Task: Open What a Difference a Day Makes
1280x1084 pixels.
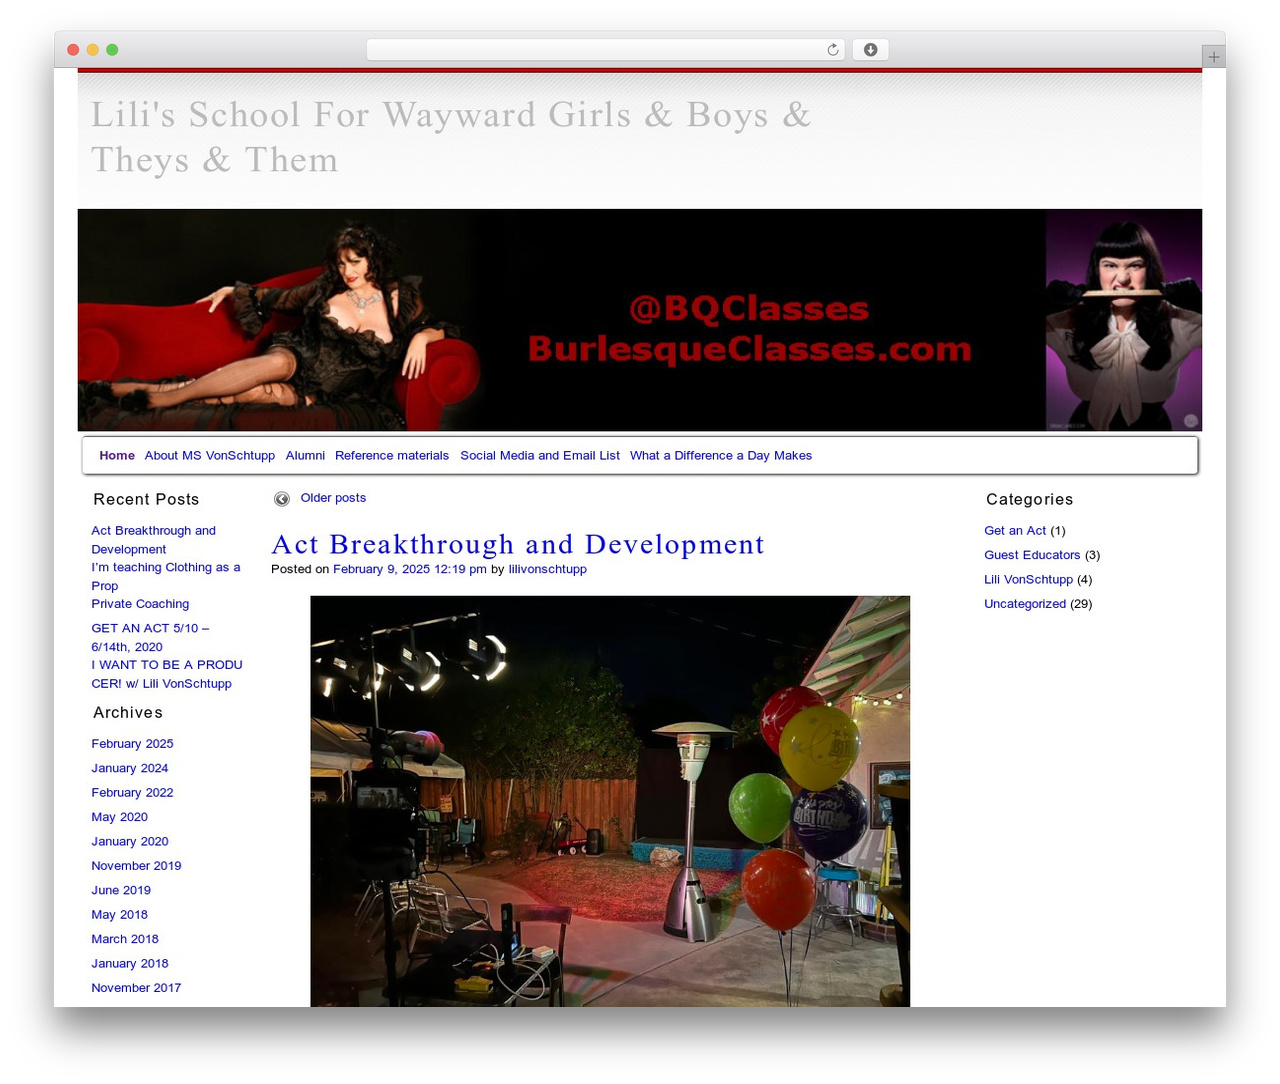Action: (721, 456)
